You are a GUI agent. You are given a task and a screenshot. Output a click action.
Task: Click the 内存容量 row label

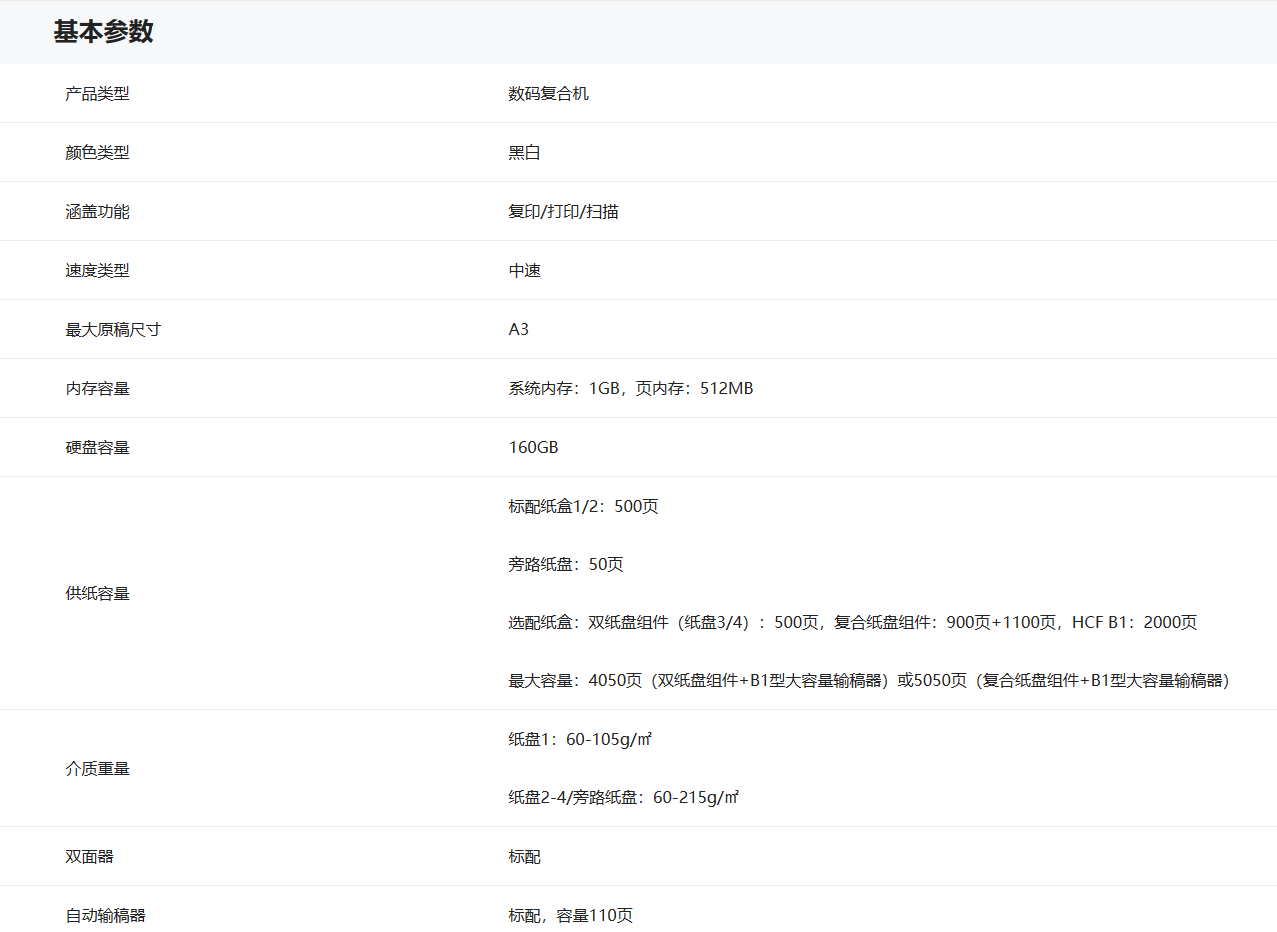point(97,389)
